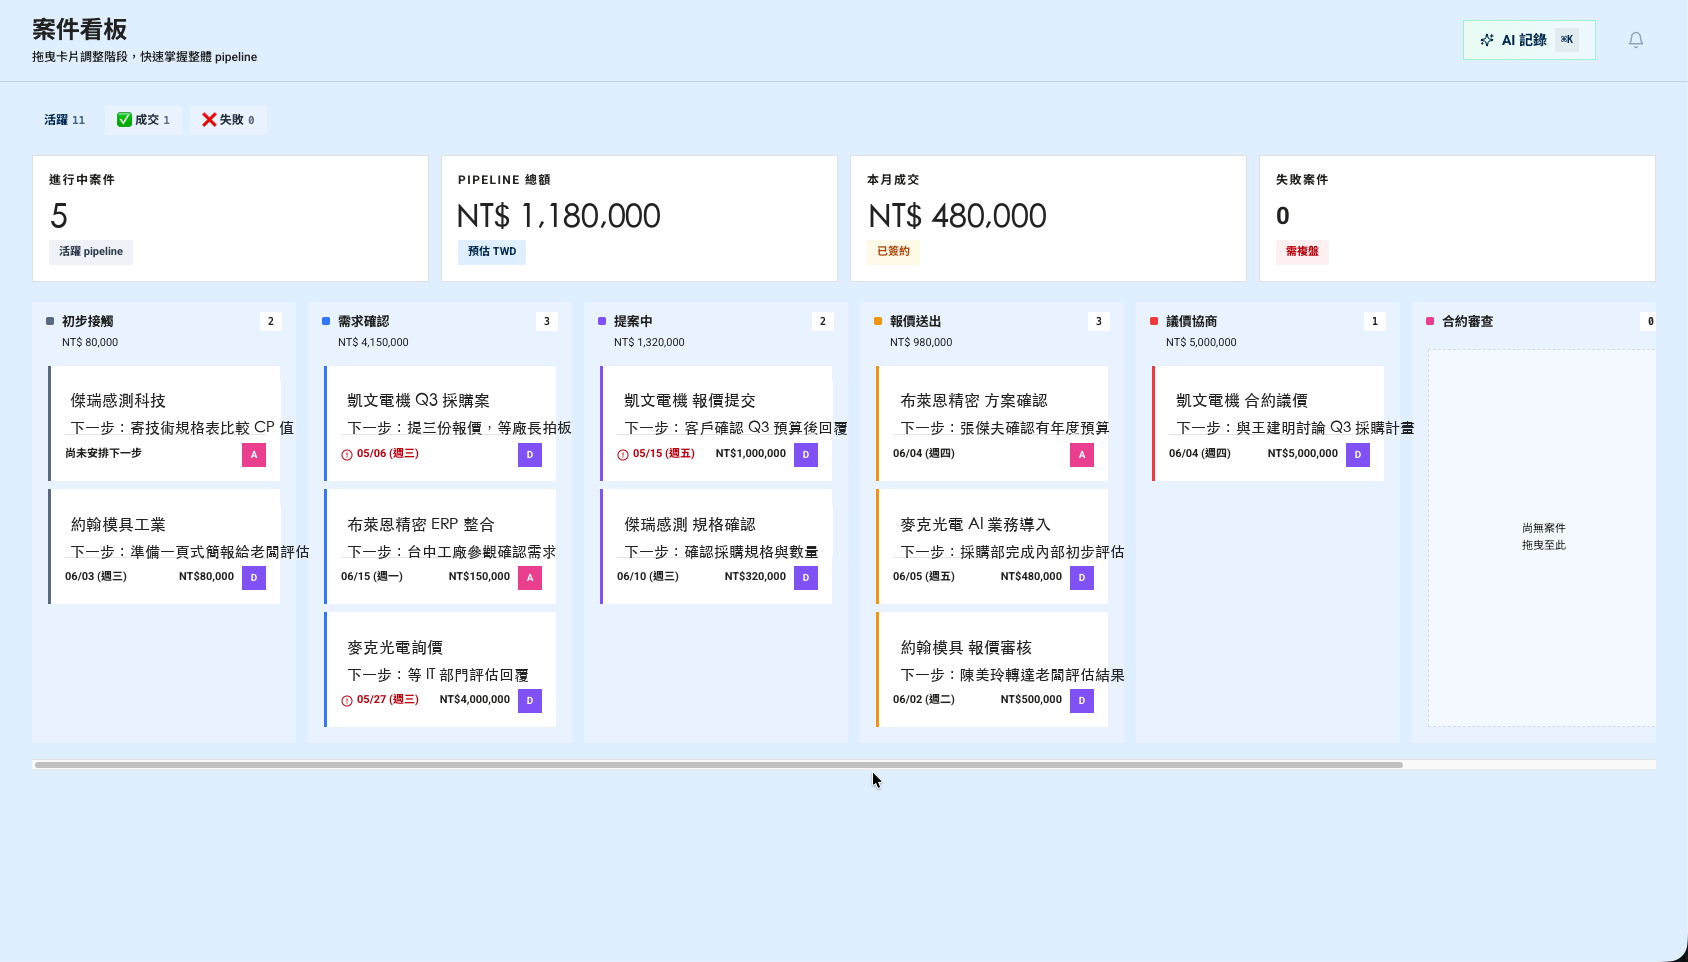The width and height of the screenshot is (1688, 962).
Task: Click the NT$5,000,000 amount on 合約議價 card
Action: coord(1303,454)
